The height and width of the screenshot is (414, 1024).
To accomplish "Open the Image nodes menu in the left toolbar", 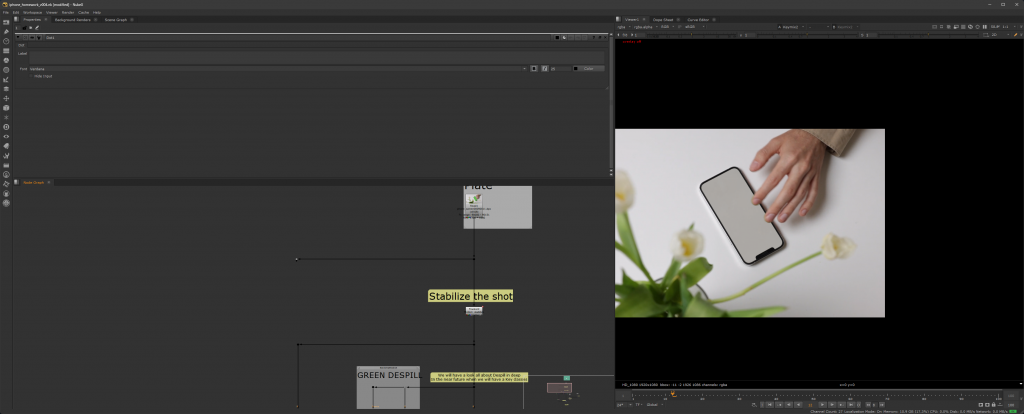I will pyautogui.click(x=6, y=22).
